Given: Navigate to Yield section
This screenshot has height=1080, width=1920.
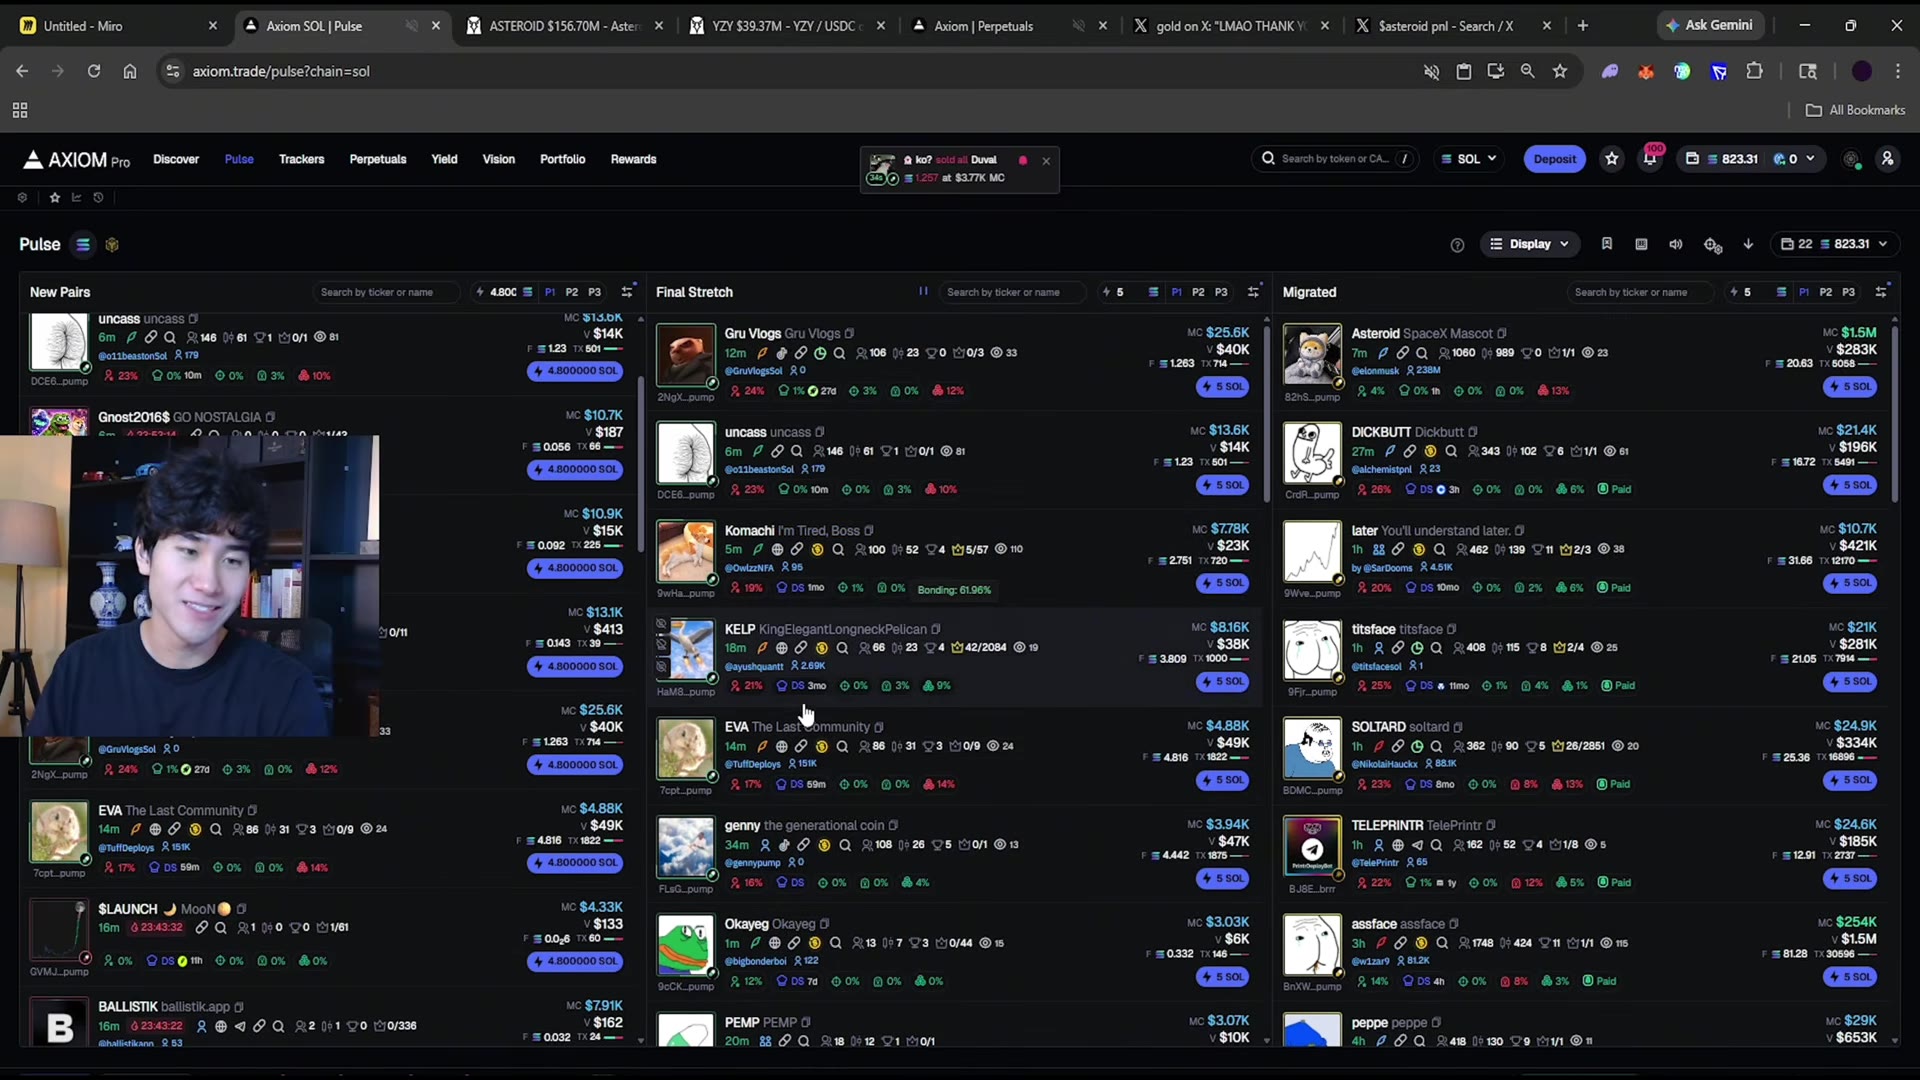Looking at the screenshot, I should [444, 159].
